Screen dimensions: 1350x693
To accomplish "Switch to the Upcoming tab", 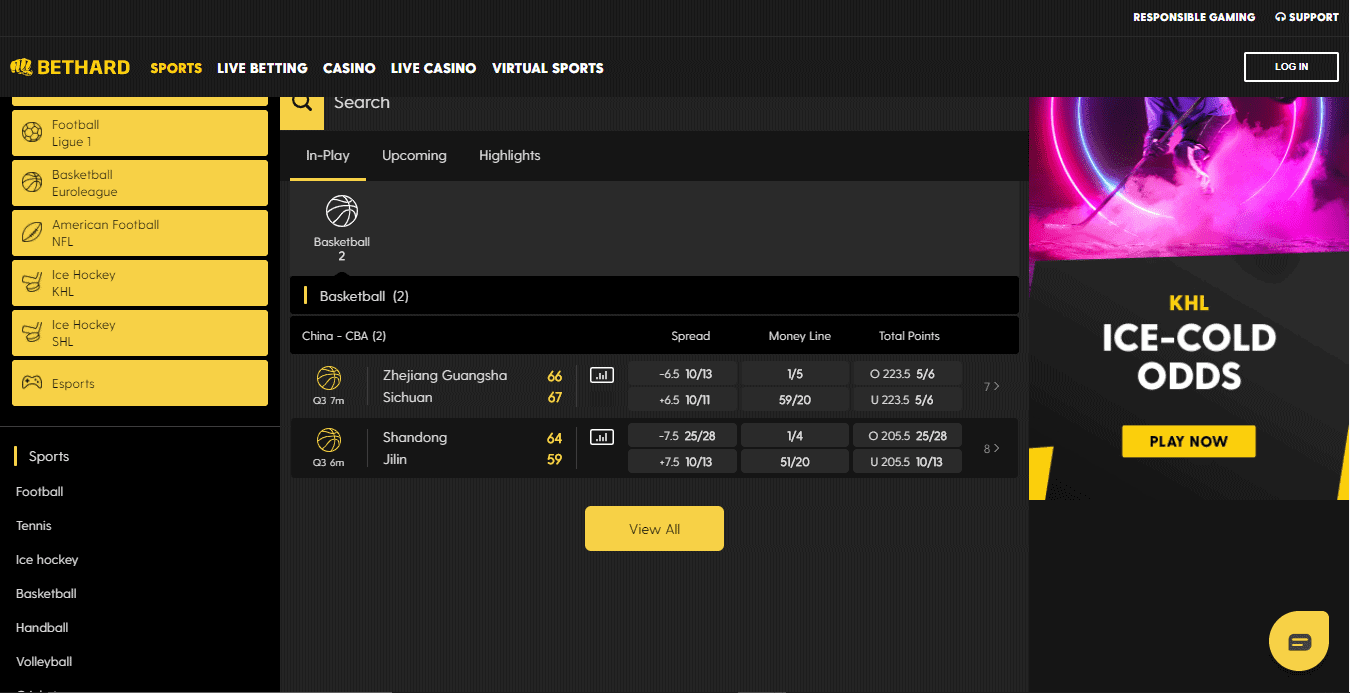I will click(414, 156).
